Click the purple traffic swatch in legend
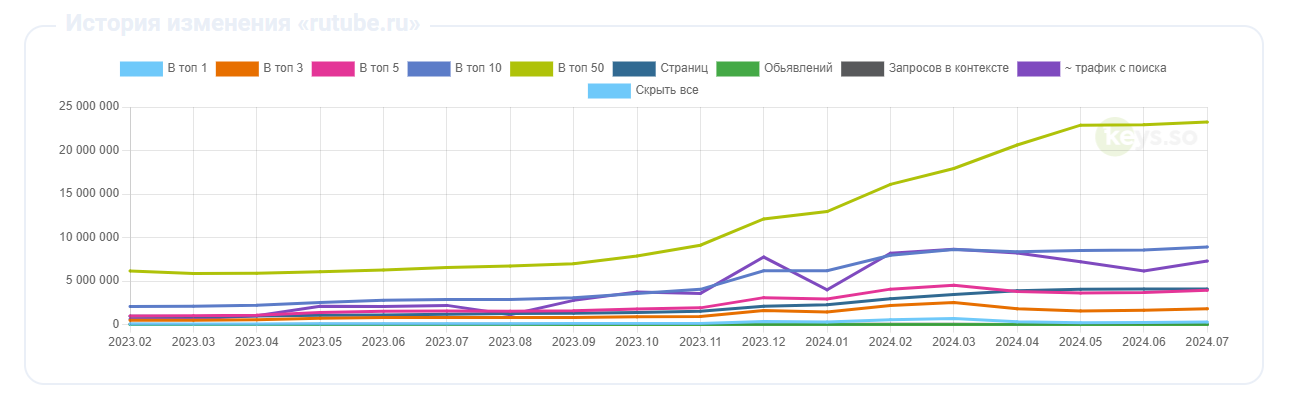Screen dimensions: 1289x399 (1039, 68)
